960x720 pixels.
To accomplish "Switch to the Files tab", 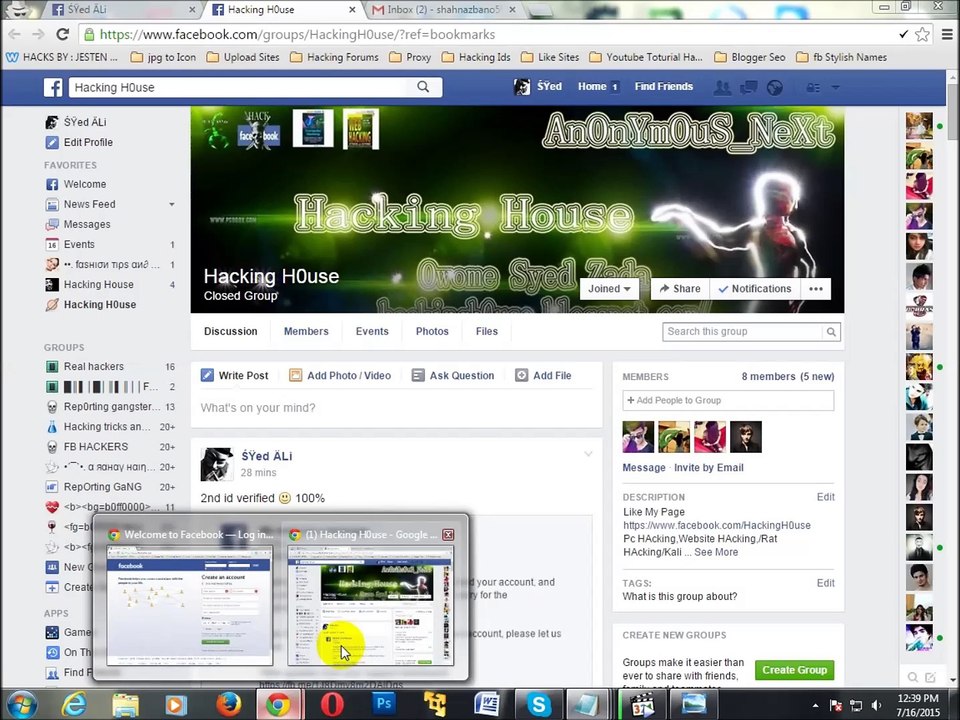I will click(487, 331).
